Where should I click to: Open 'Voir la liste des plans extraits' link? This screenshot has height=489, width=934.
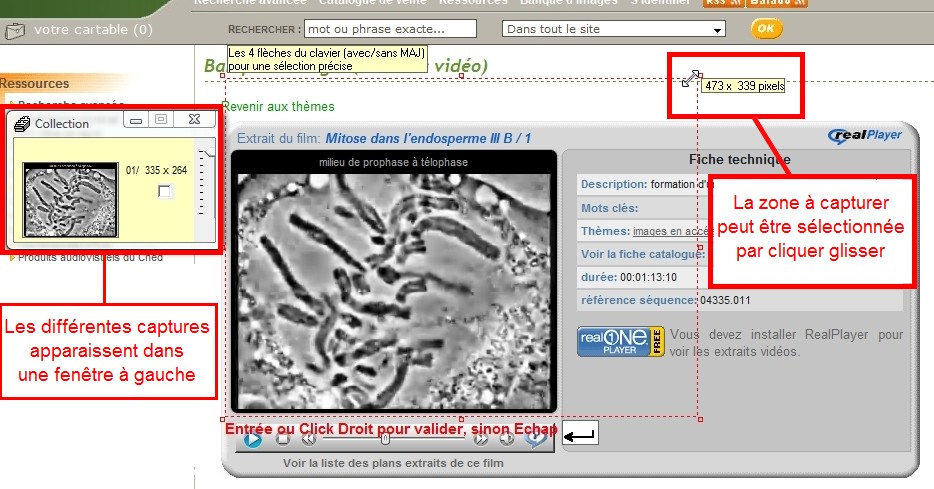(393, 463)
